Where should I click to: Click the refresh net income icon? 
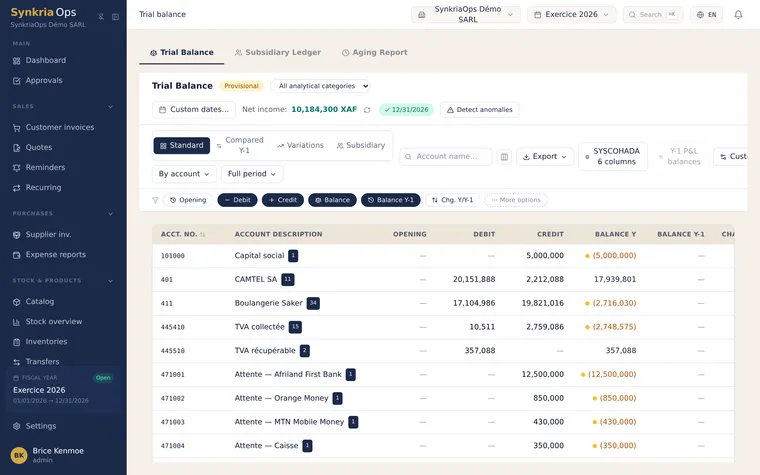pos(367,110)
